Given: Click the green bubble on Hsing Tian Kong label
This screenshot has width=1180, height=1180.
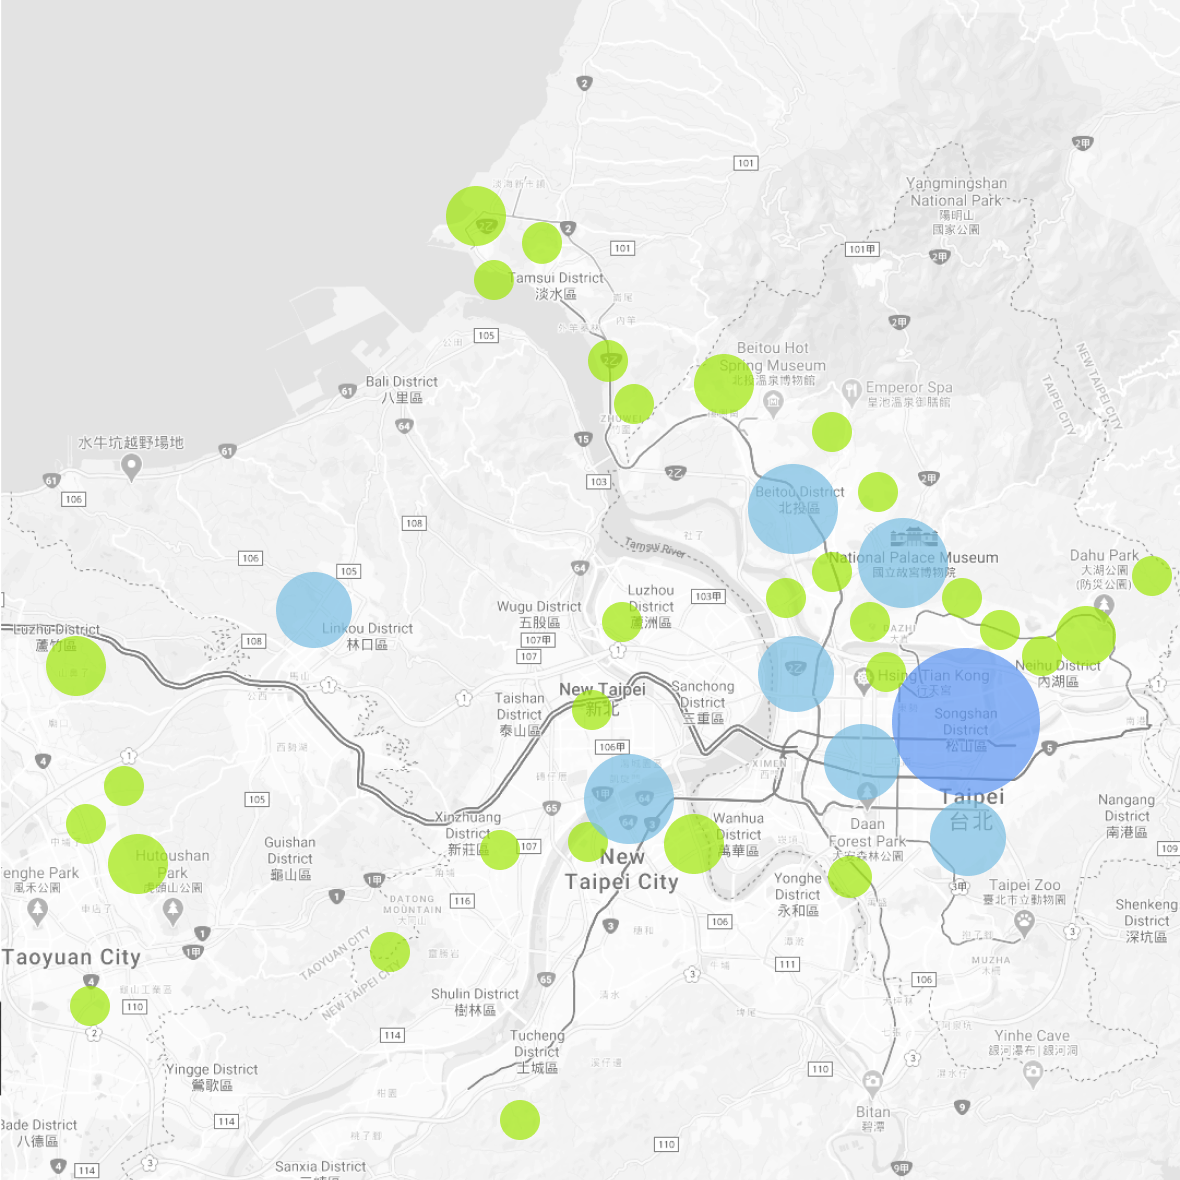Looking at the screenshot, I should tap(886, 672).
